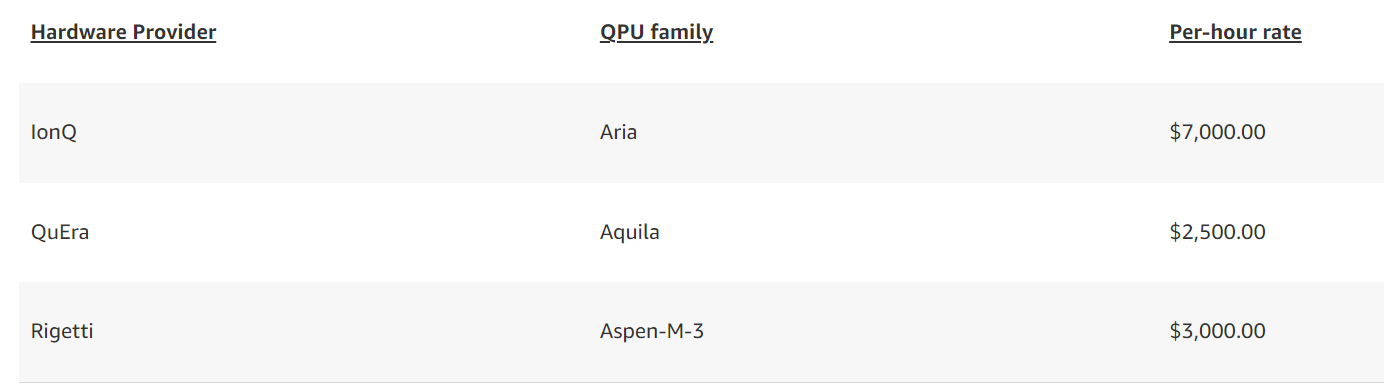Click the QPU family column header

(x=656, y=32)
